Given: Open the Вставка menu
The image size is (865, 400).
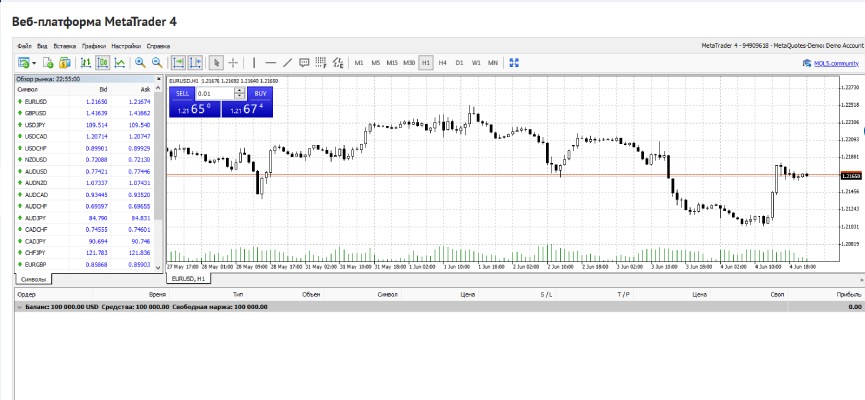Looking at the screenshot, I should pos(65,46).
